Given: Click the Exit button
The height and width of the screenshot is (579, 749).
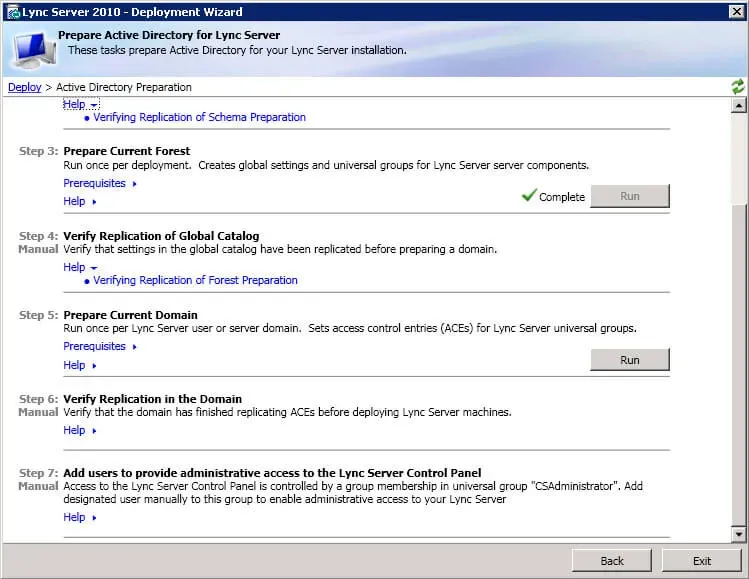Looking at the screenshot, I should tap(702, 560).
